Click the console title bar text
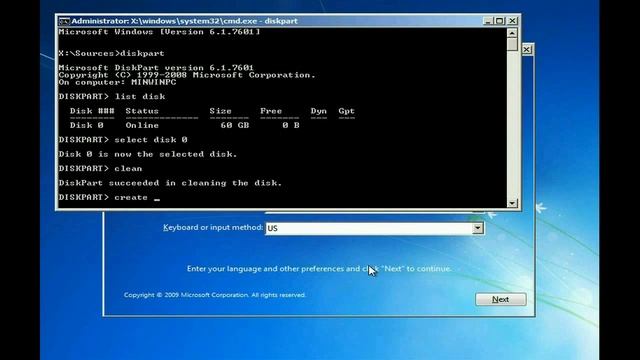Screen dimensions: 640x360 pos(184,21)
